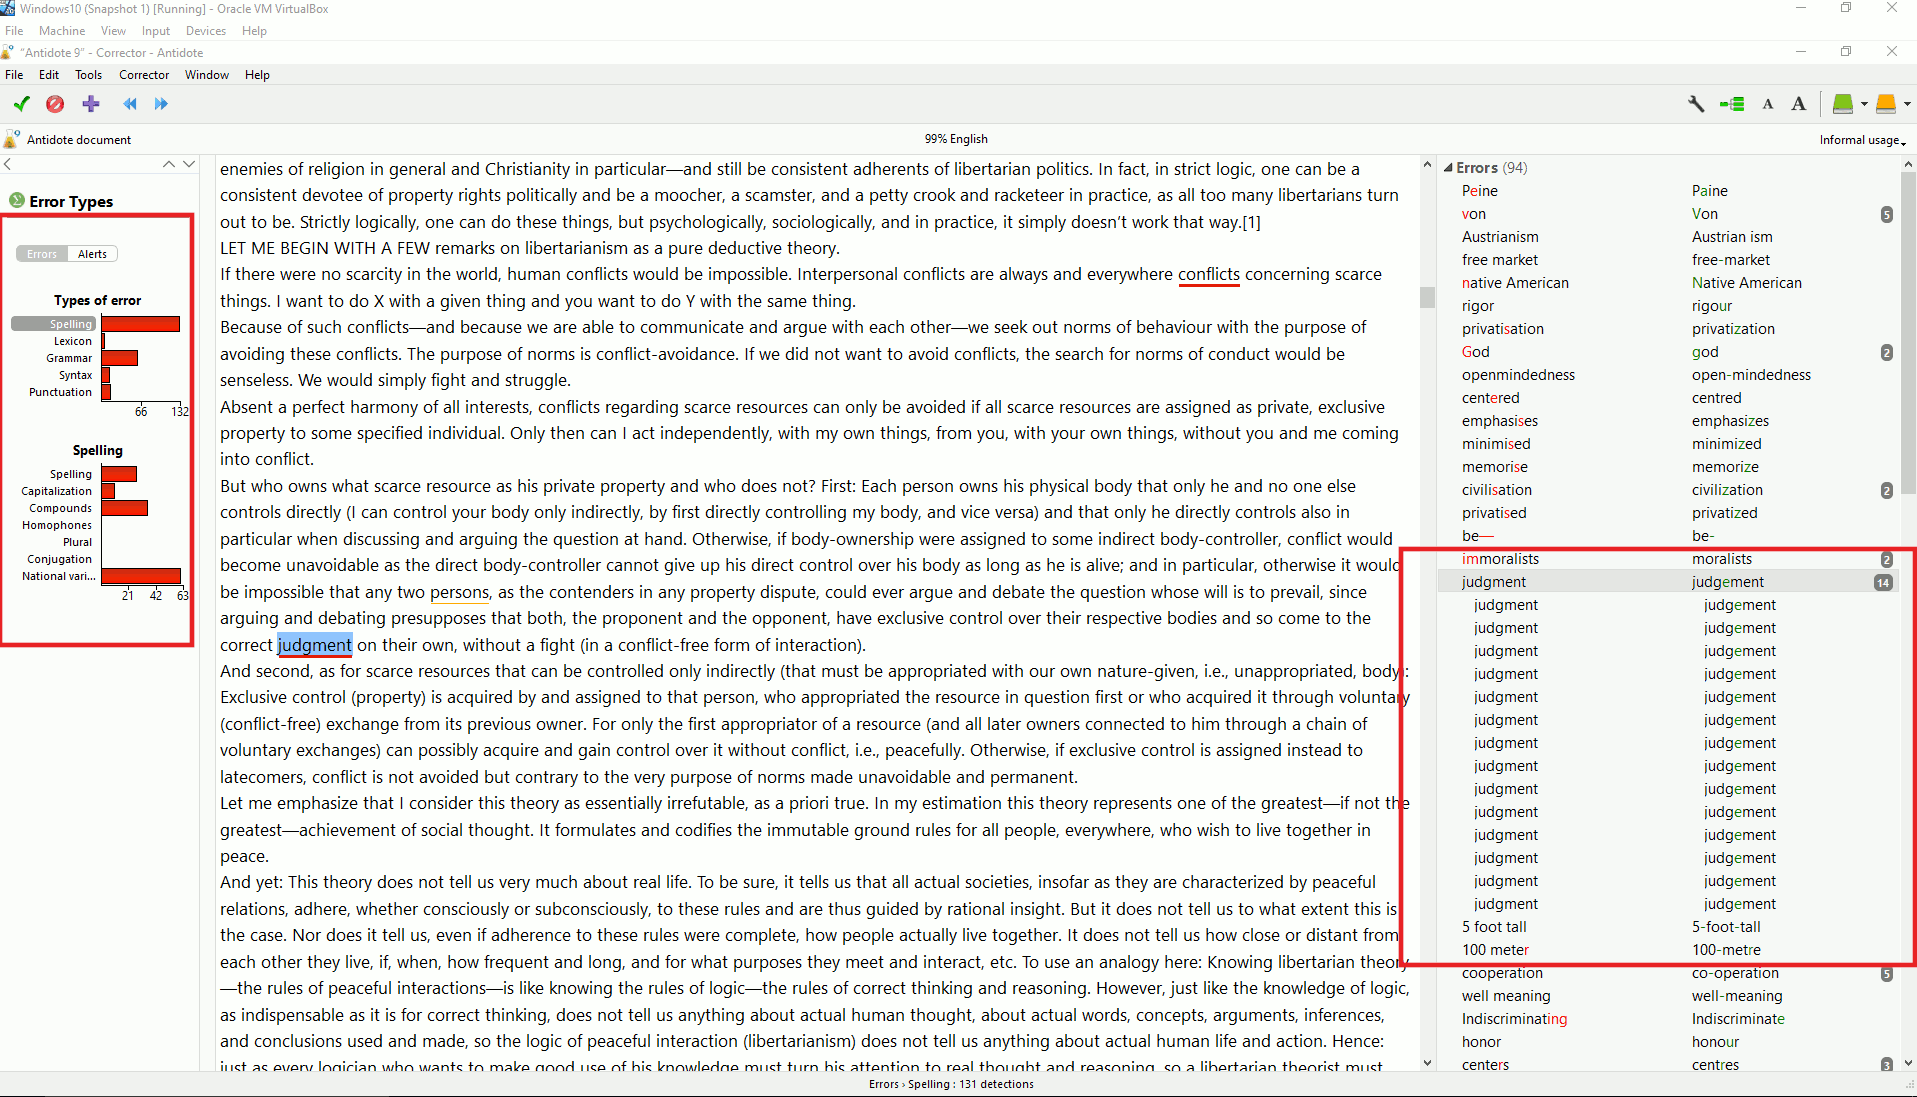
Task: Click the up chevron in the left panel
Action: pos(169,164)
